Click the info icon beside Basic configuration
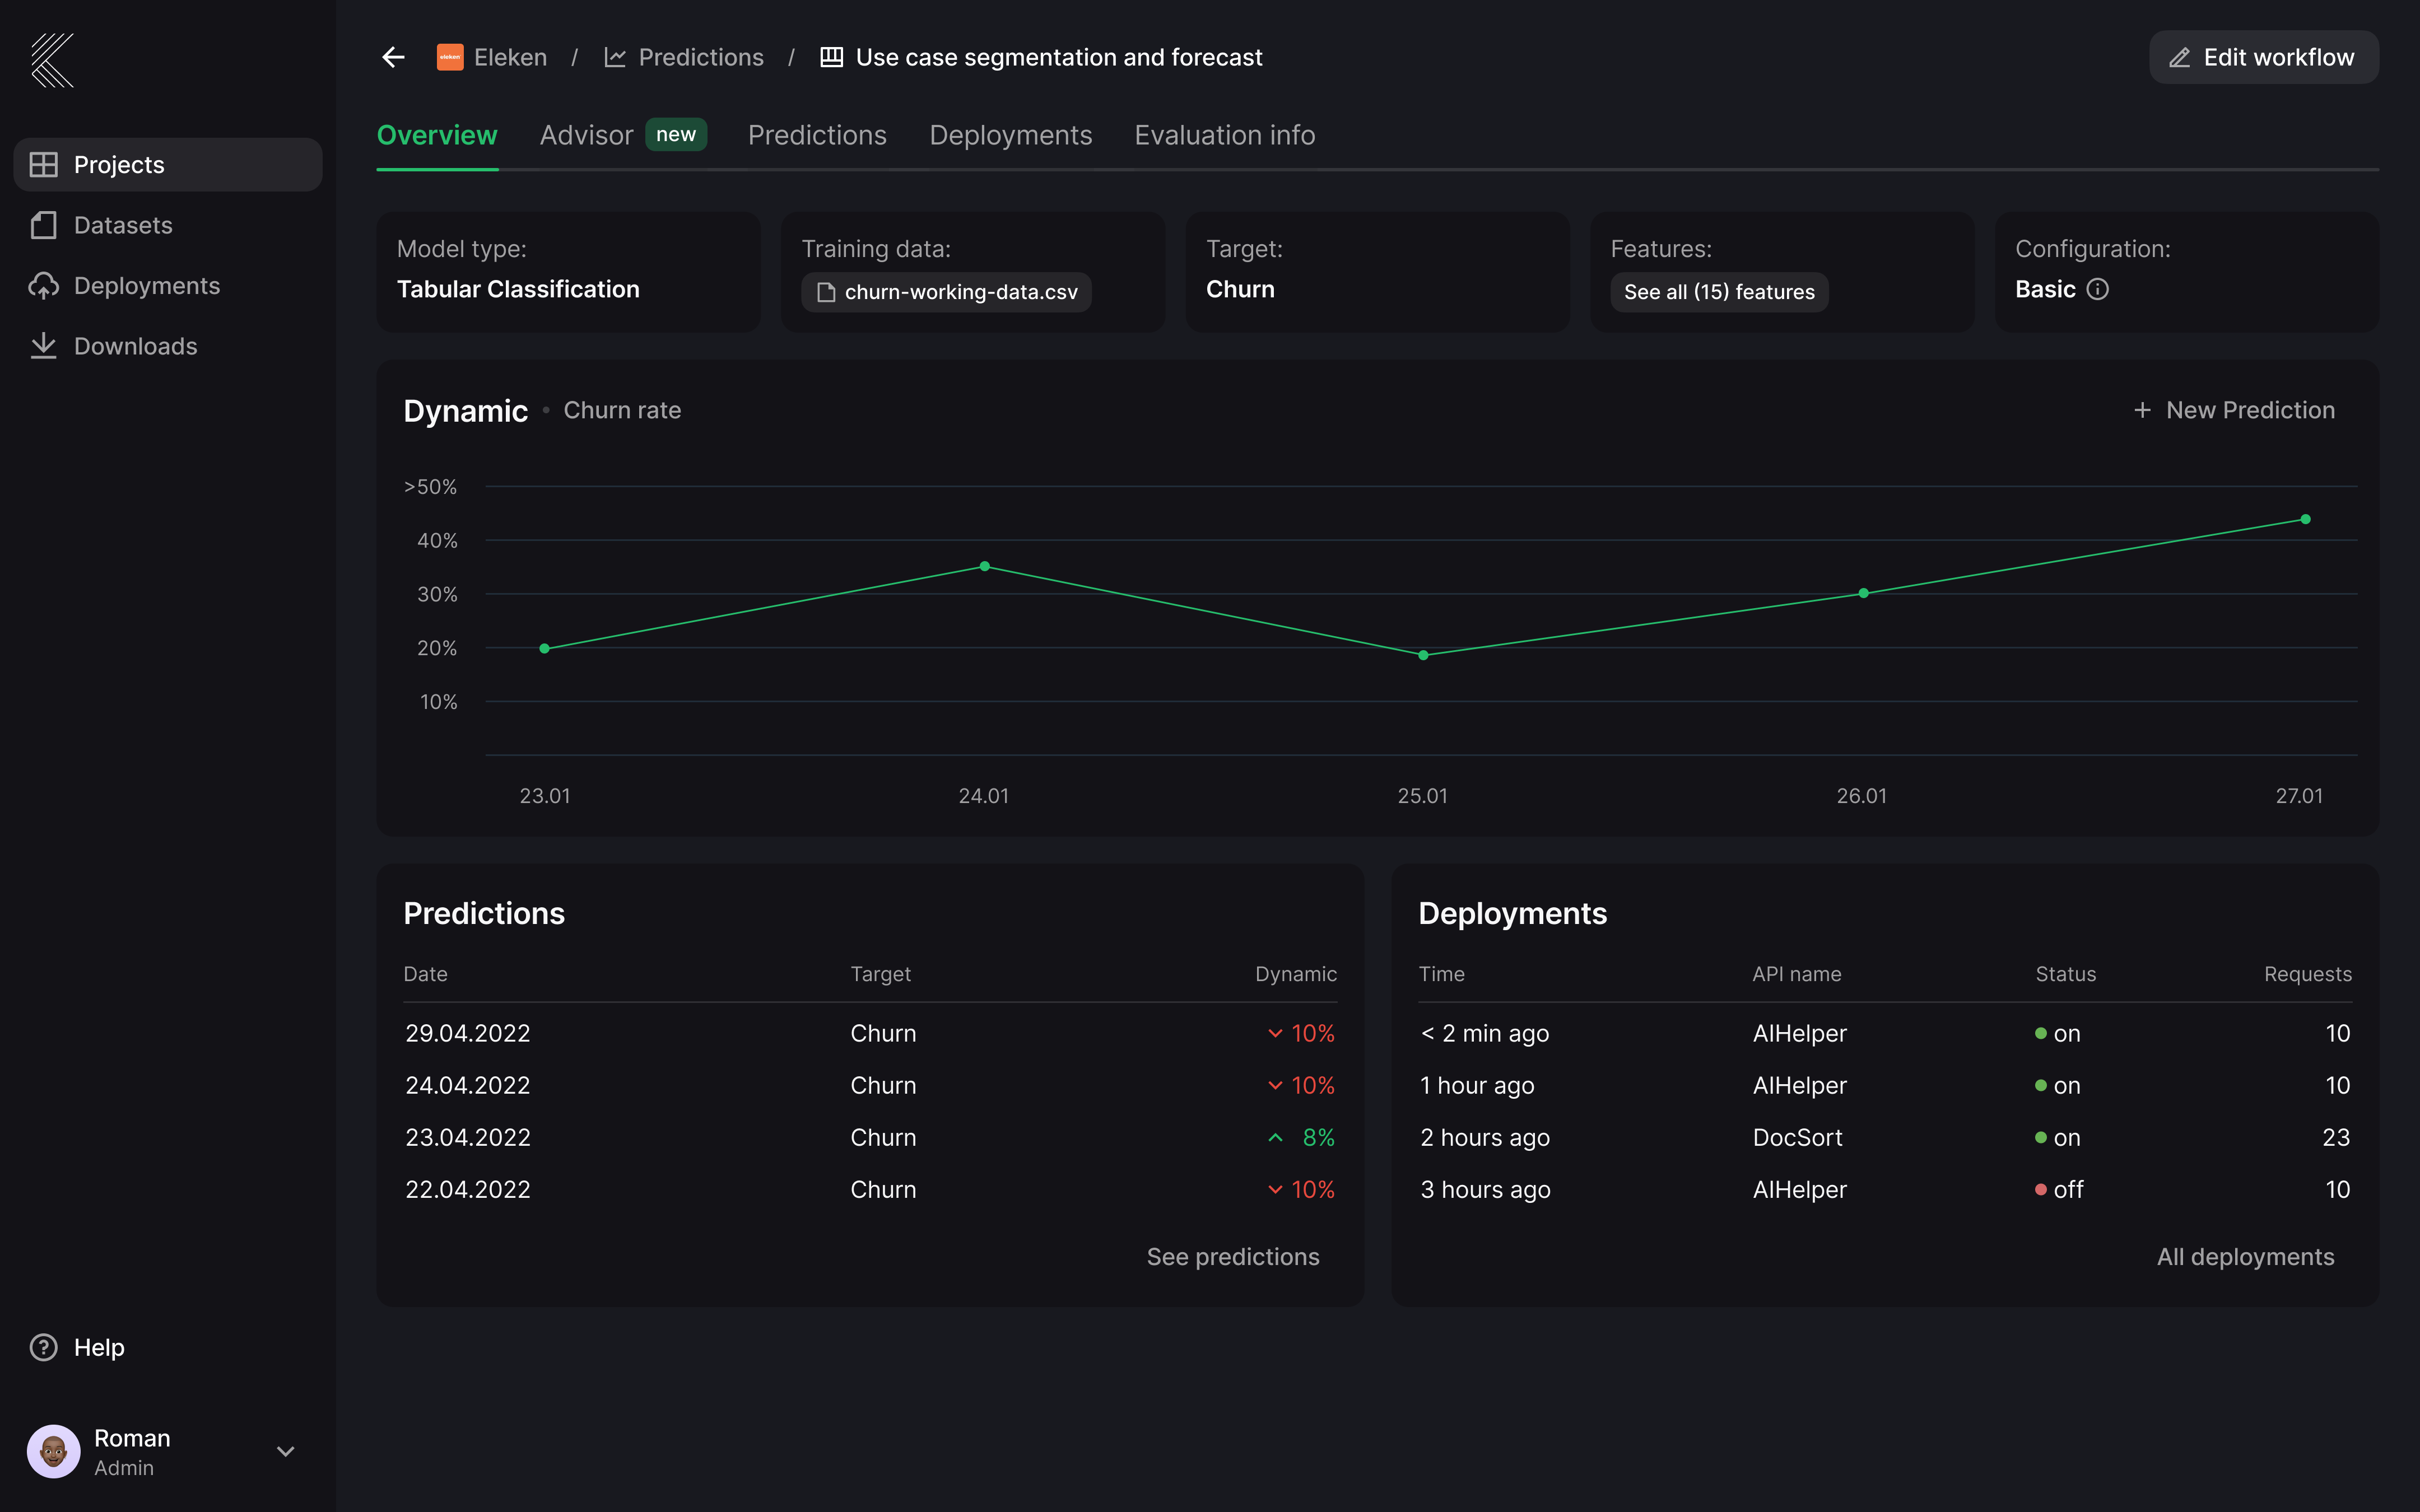The width and height of the screenshot is (2420, 1512). point(2098,289)
